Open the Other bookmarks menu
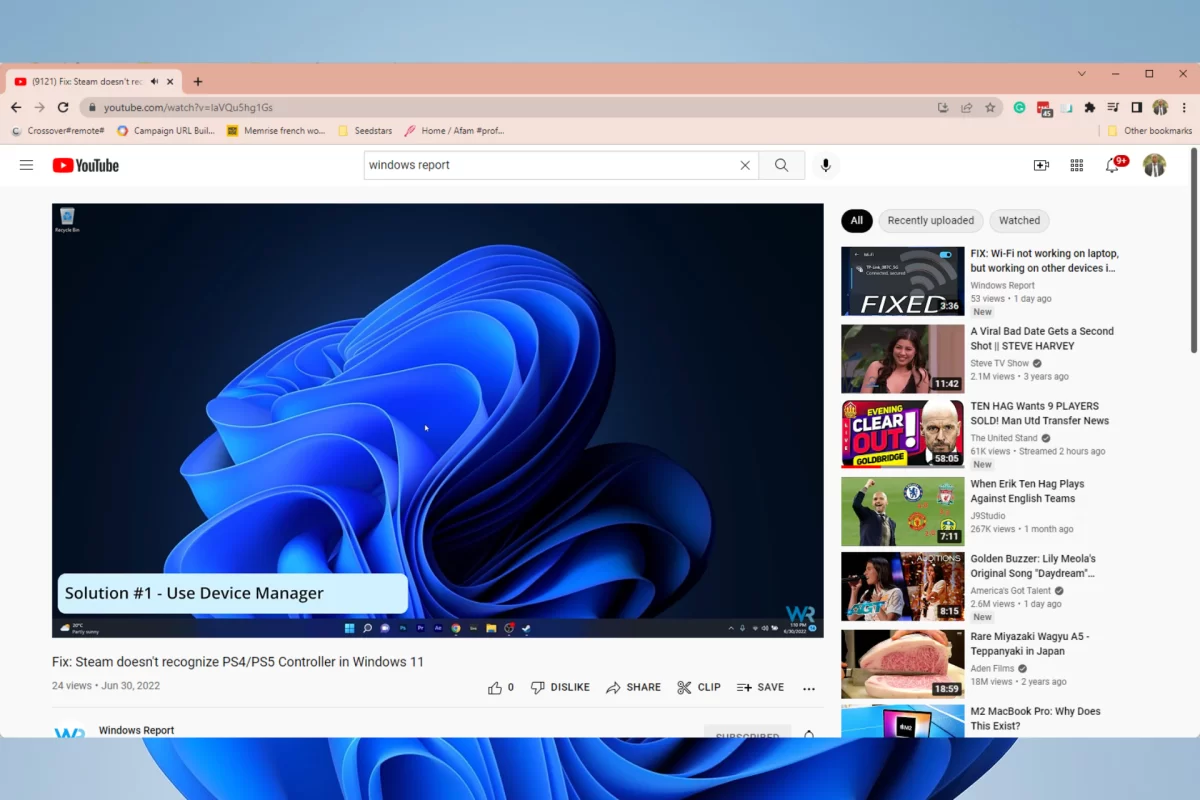This screenshot has width=1200, height=800. 1149,130
